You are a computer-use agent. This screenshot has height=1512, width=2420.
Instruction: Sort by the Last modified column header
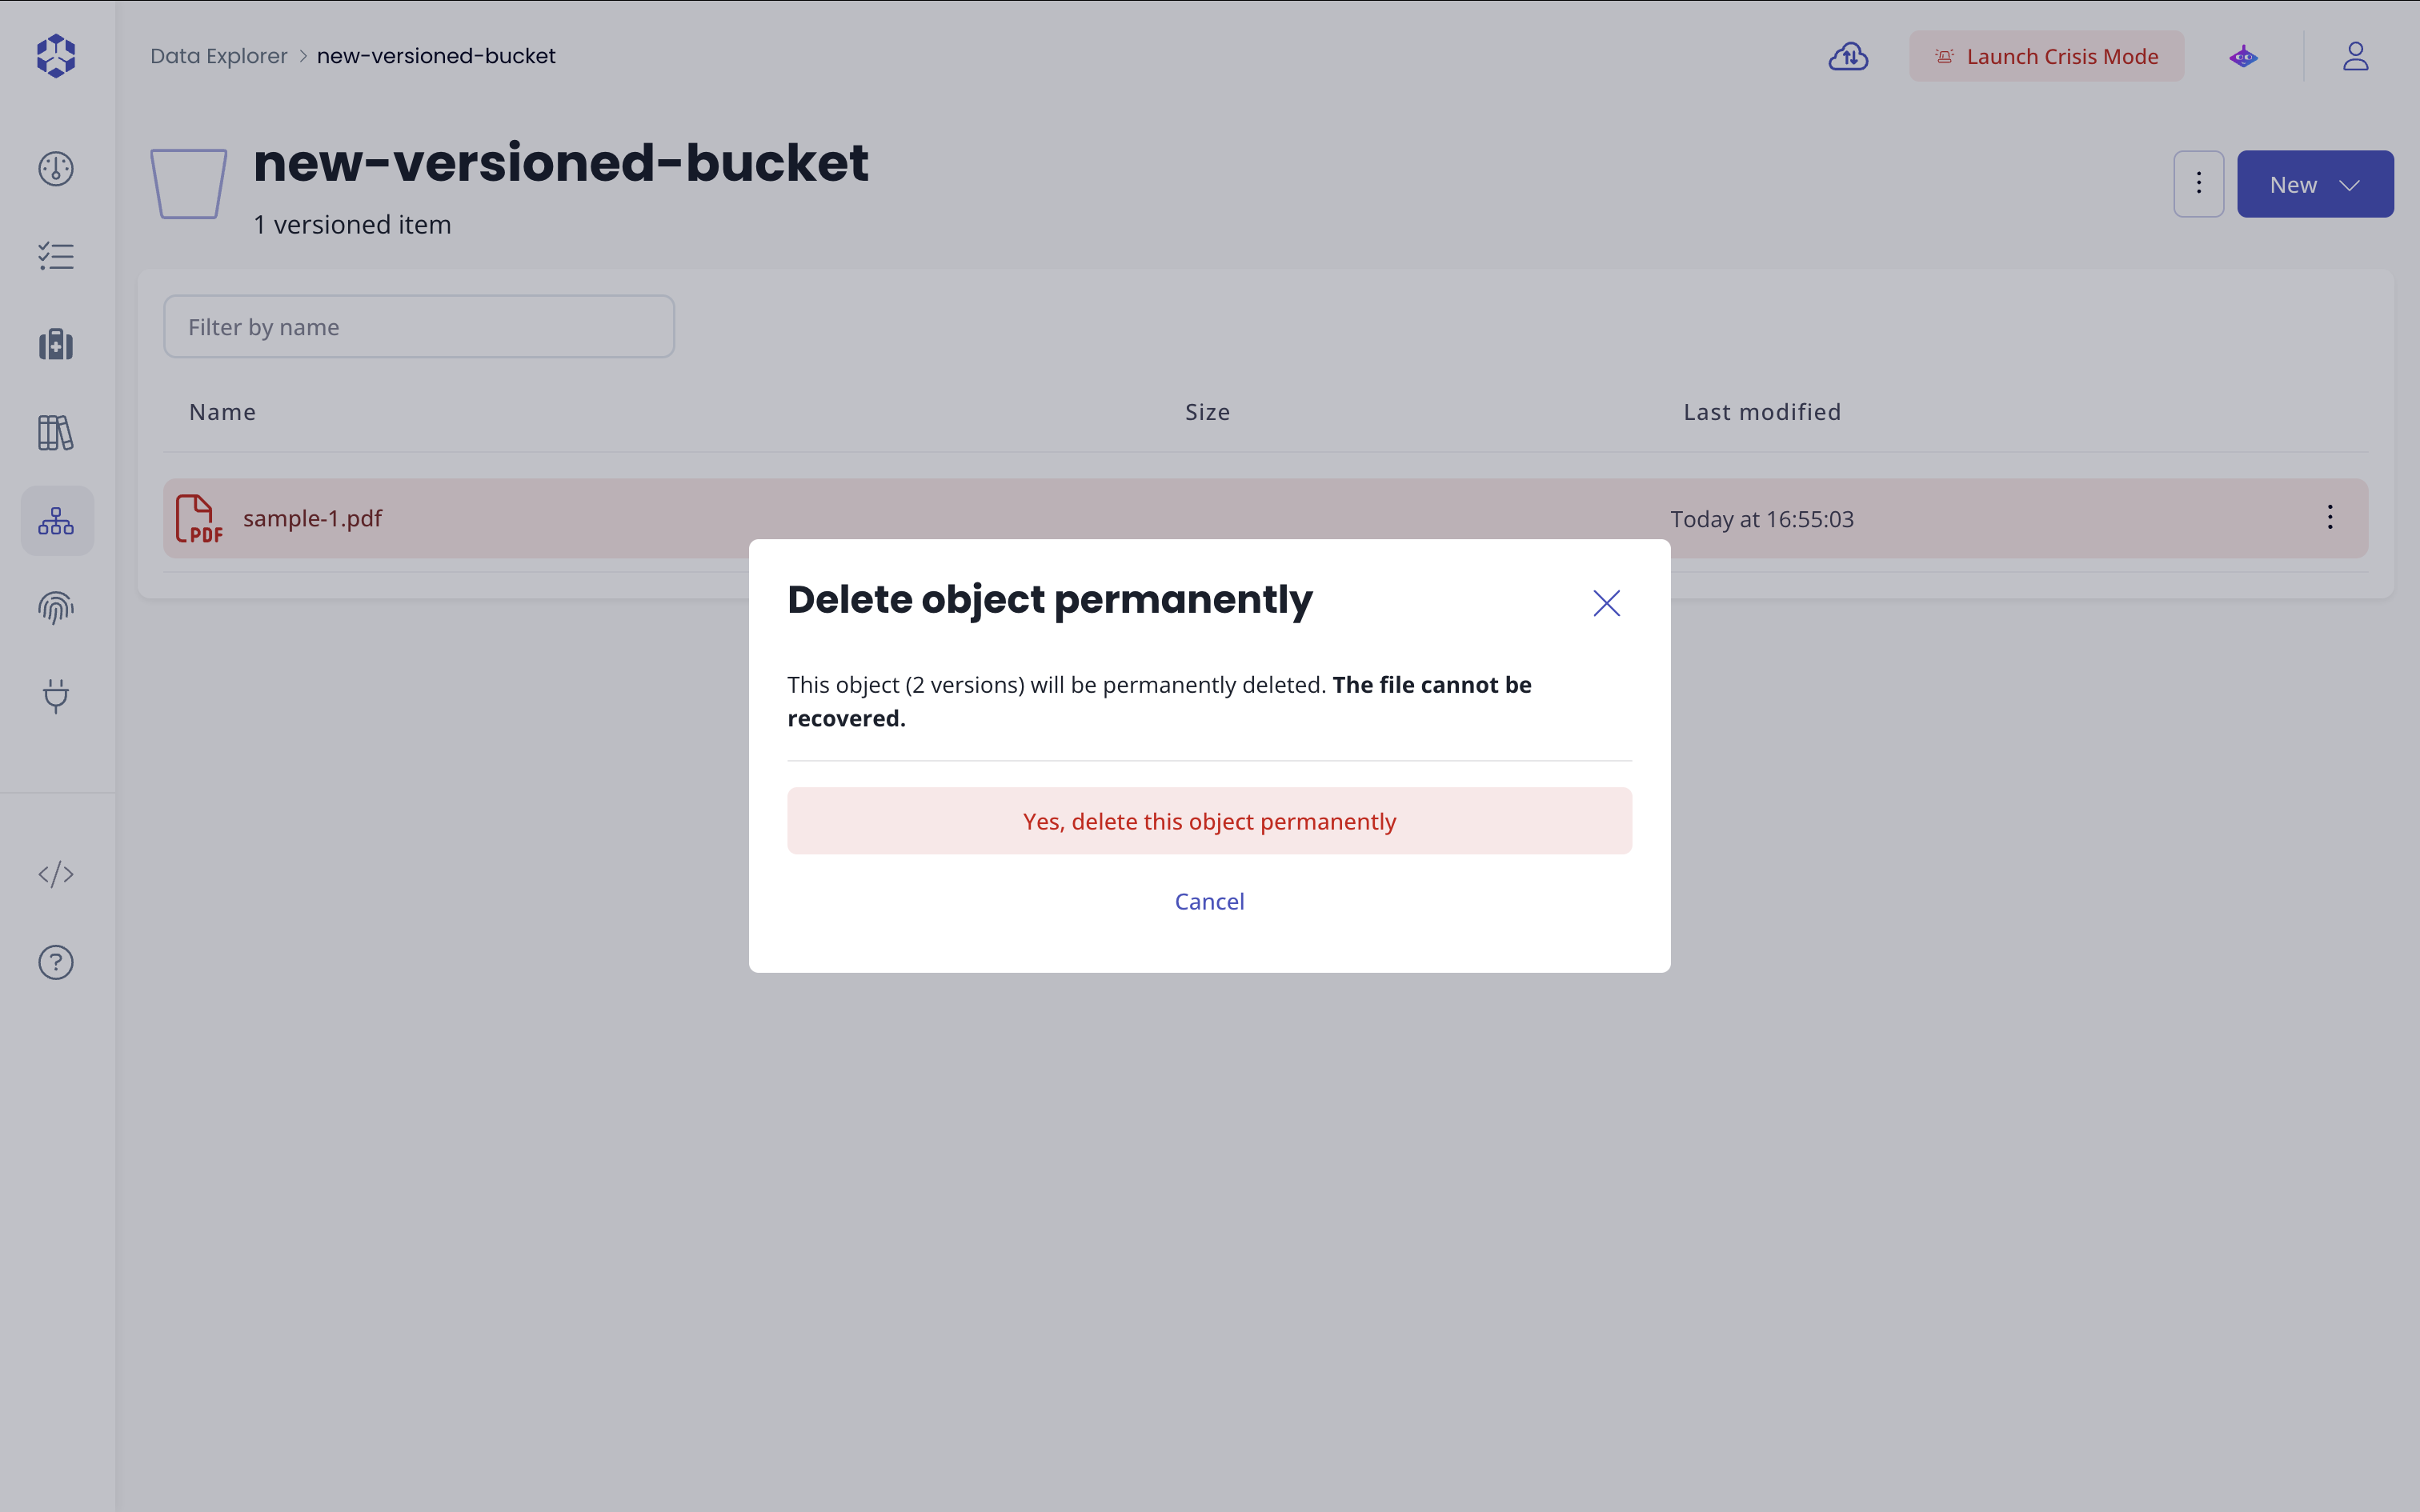tap(1762, 412)
